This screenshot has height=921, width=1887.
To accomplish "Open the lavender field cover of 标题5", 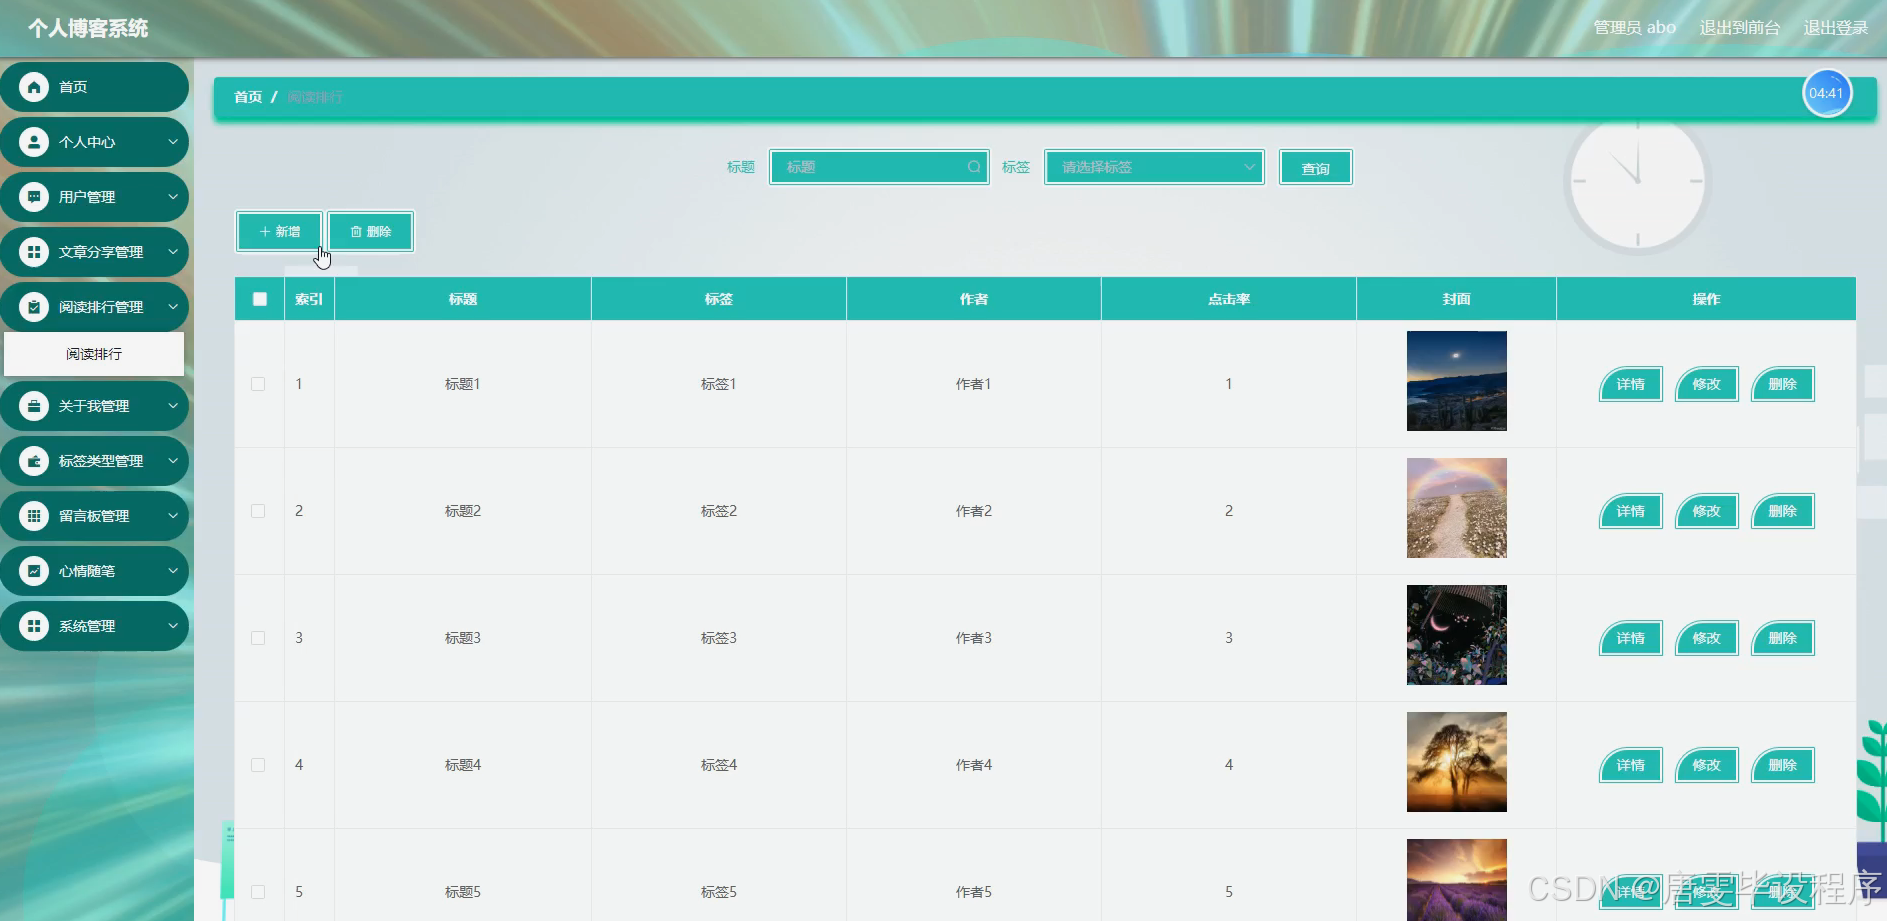I will tap(1456, 880).
